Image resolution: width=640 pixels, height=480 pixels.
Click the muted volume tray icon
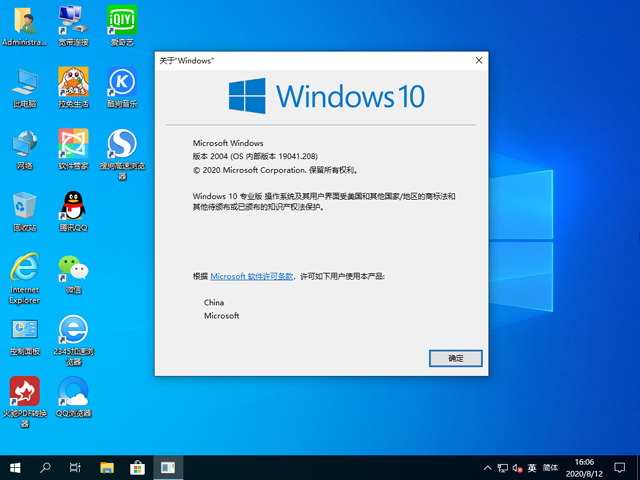517,468
